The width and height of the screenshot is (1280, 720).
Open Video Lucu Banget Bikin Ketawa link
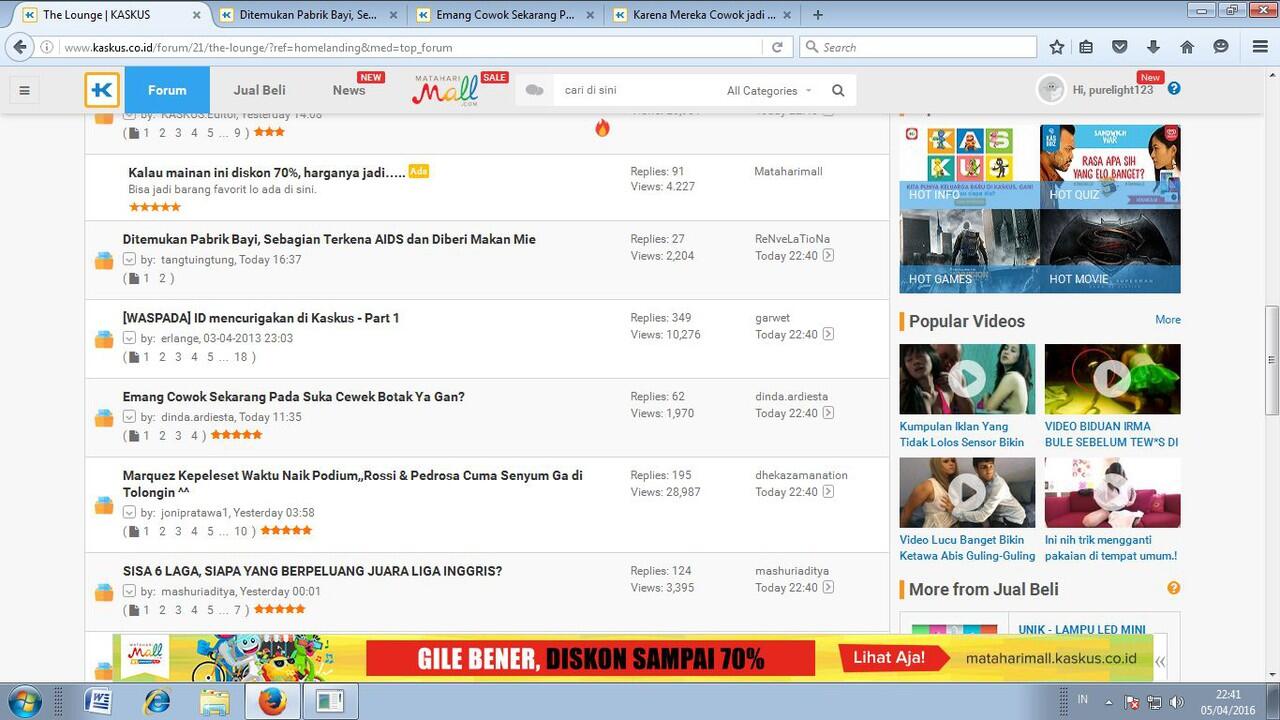tap(967, 548)
